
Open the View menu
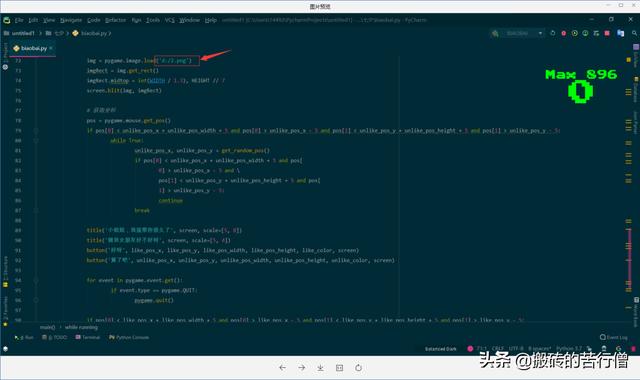point(49,20)
